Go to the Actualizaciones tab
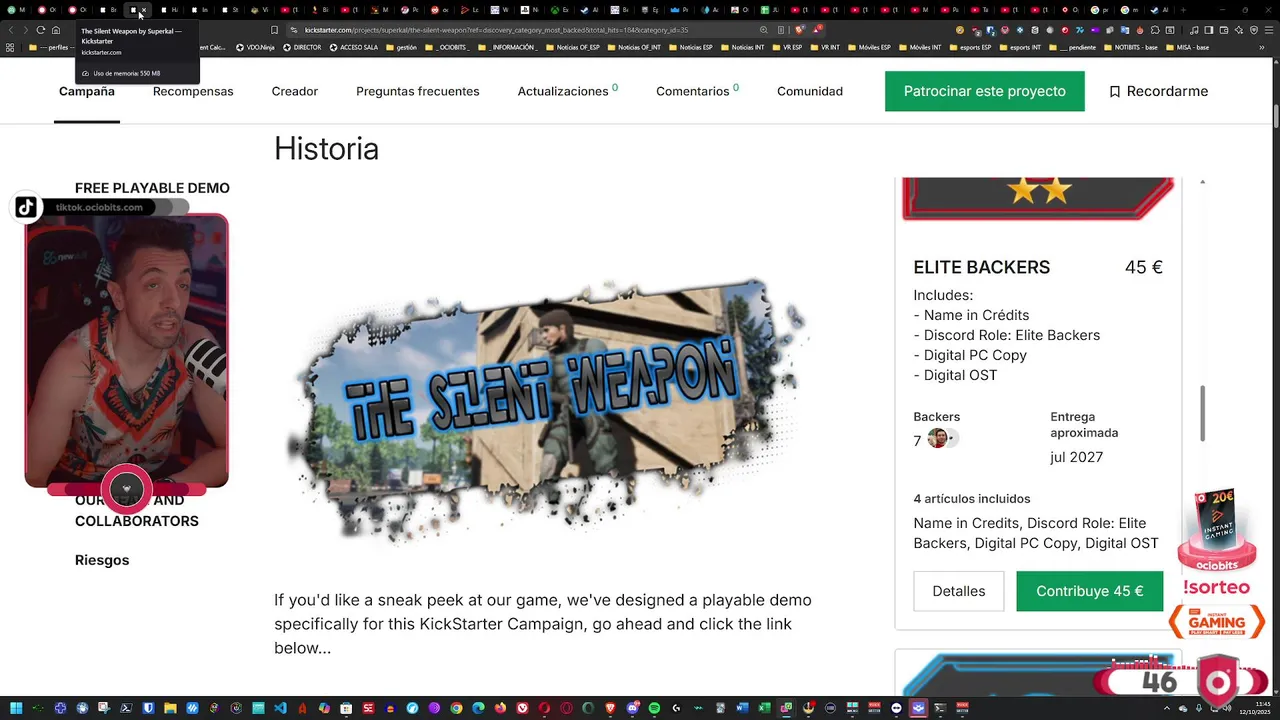 coord(567,91)
